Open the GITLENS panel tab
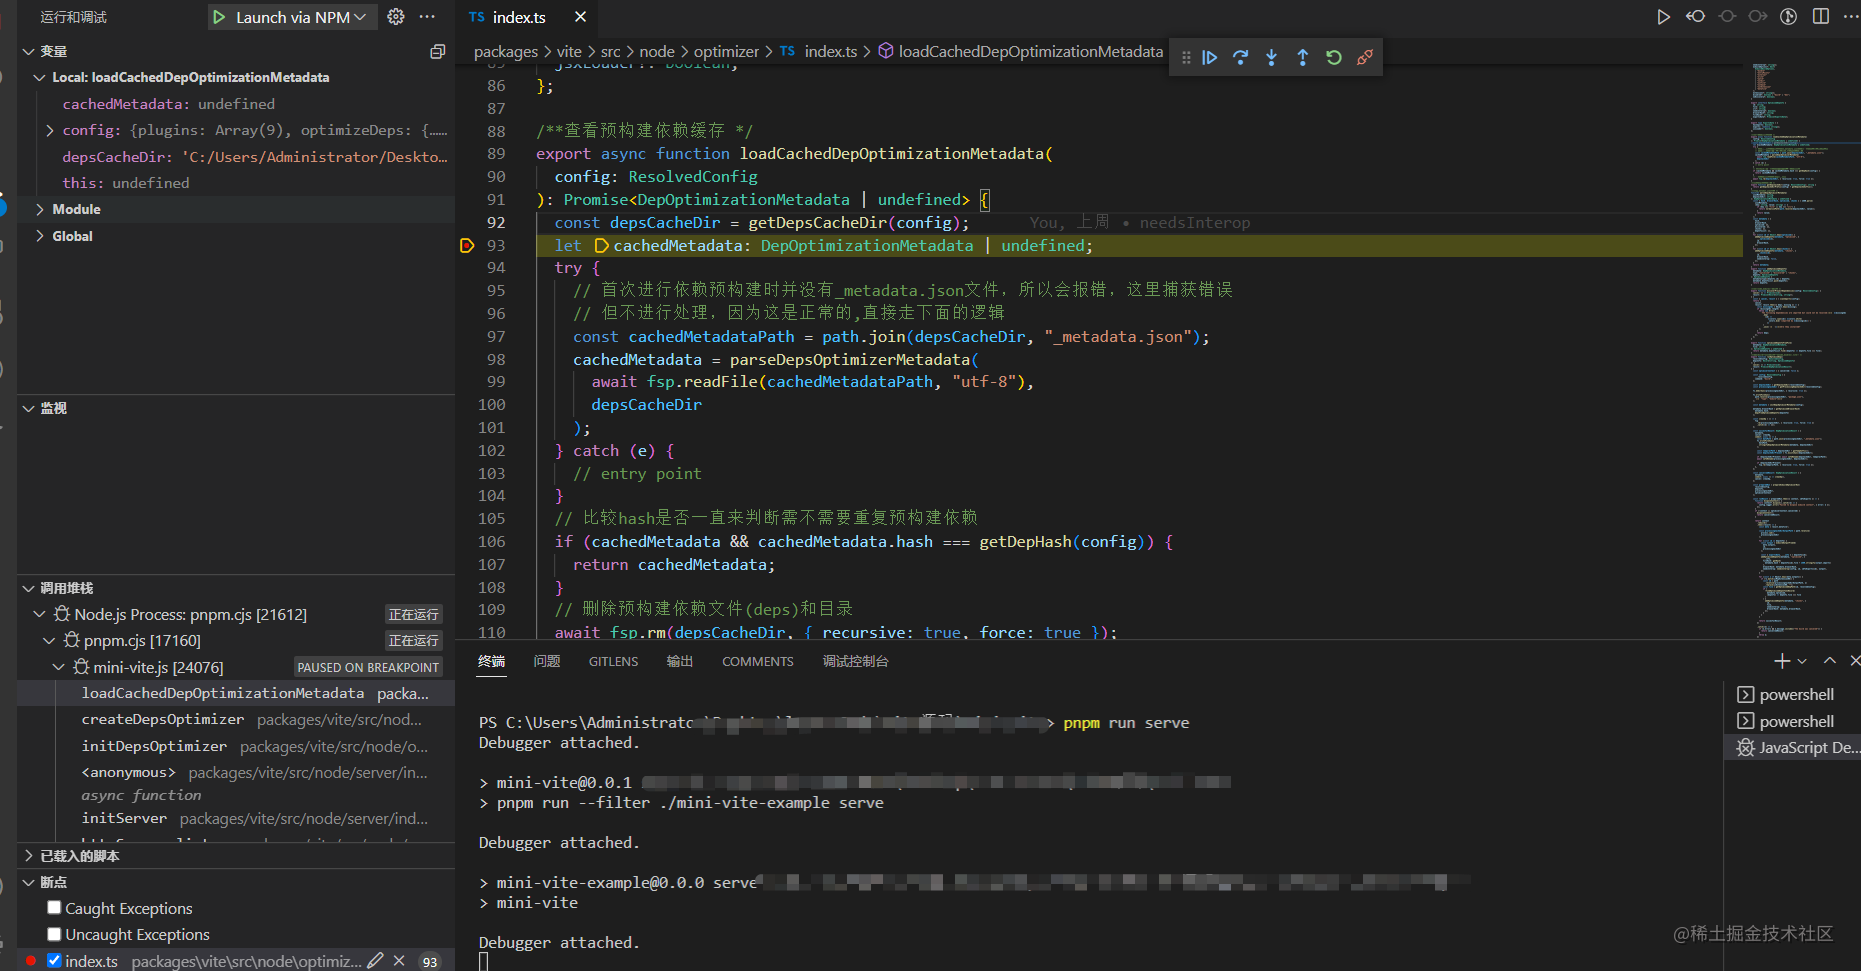Image resolution: width=1861 pixels, height=971 pixels. click(613, 661)
